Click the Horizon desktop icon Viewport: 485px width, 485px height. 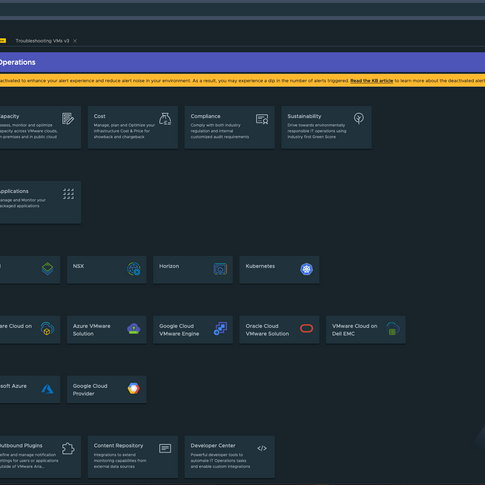click(x=220, y=269)
